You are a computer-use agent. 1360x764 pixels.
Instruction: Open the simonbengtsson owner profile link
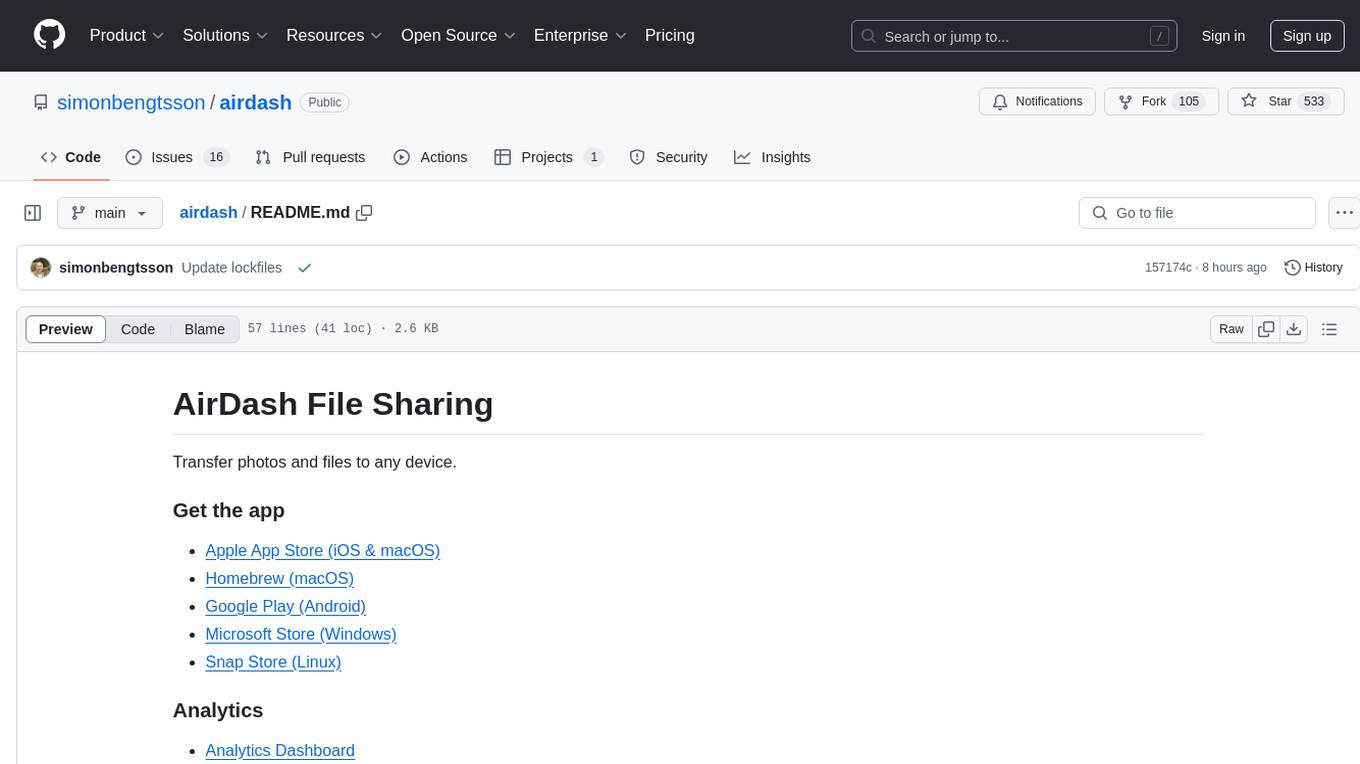(131, 102)
